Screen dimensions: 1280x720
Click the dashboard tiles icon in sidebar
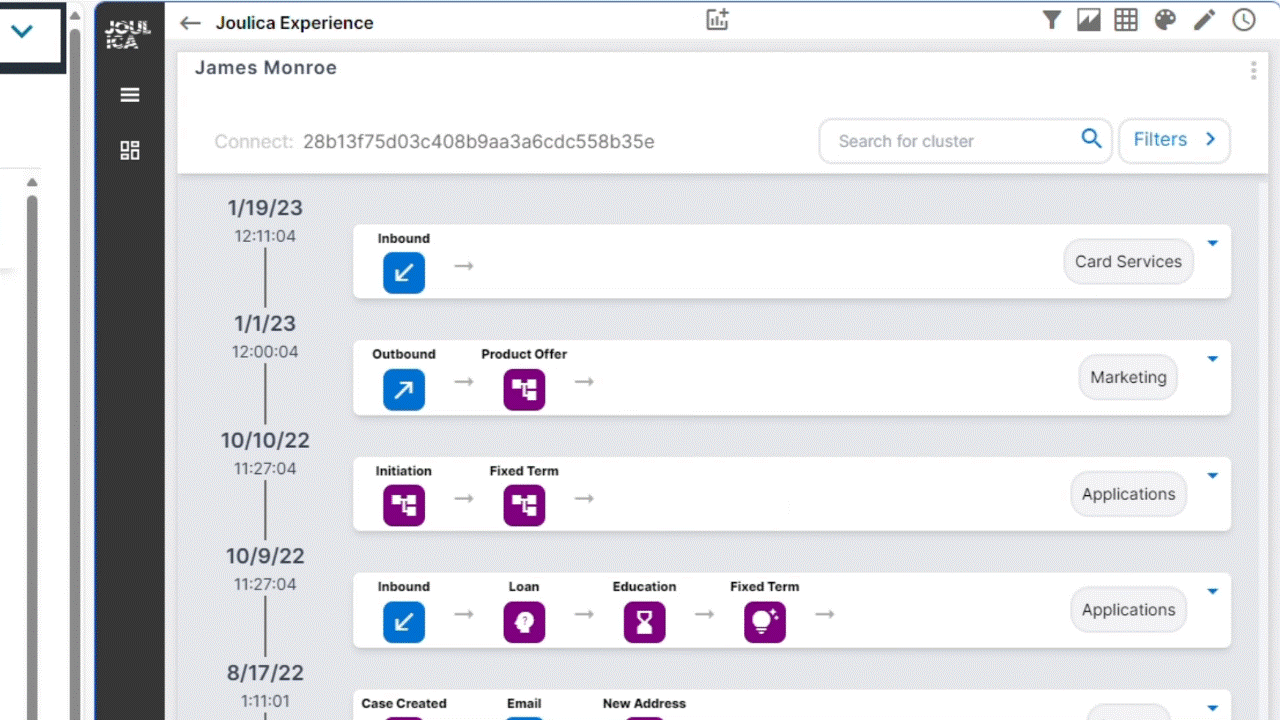click(x=129, y=150)
